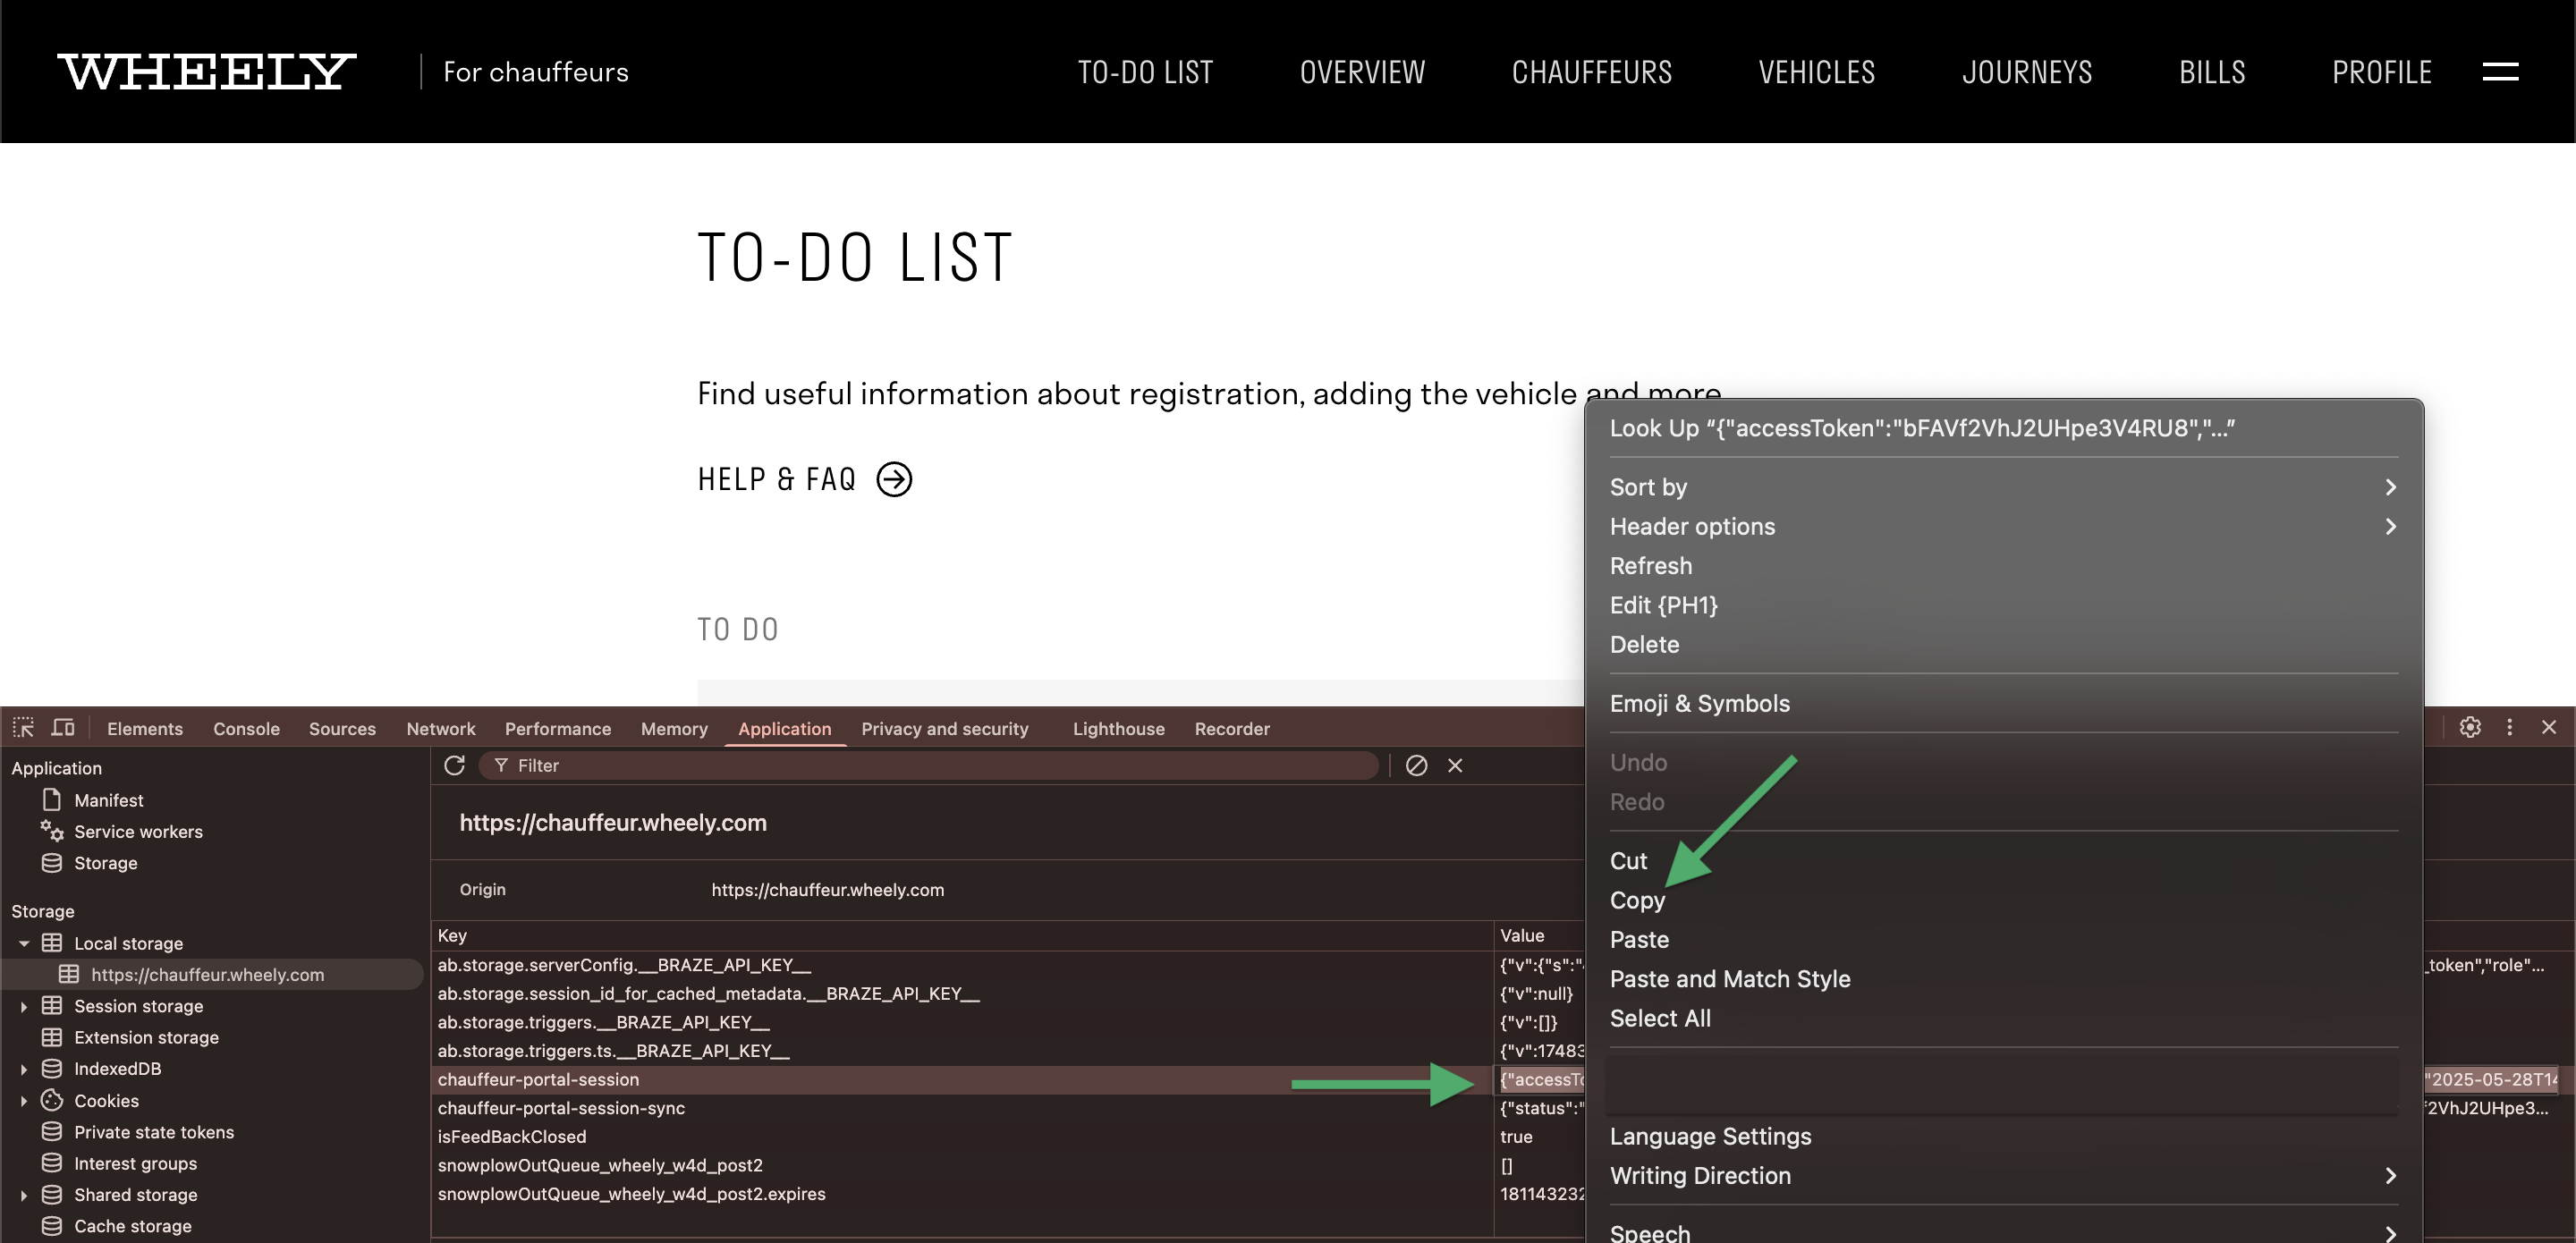Open the hamburger menu icon
The width and height of the screenshot is (2576, 1243).
click(x=2500, y=71)
